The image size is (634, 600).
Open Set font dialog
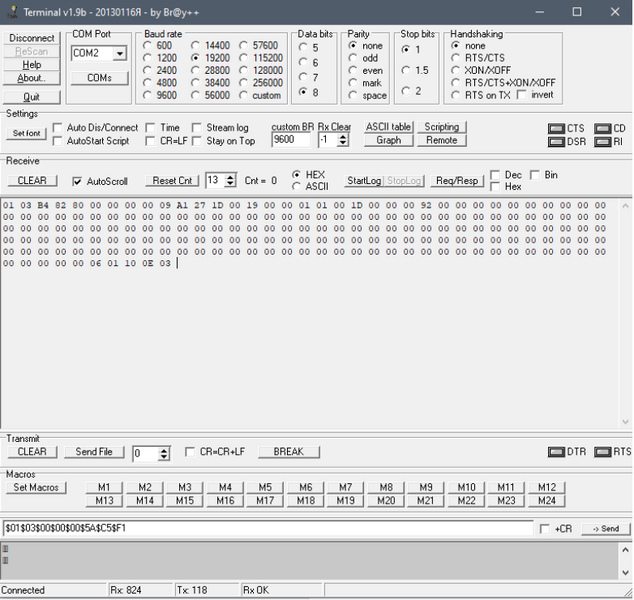[26, 133]
